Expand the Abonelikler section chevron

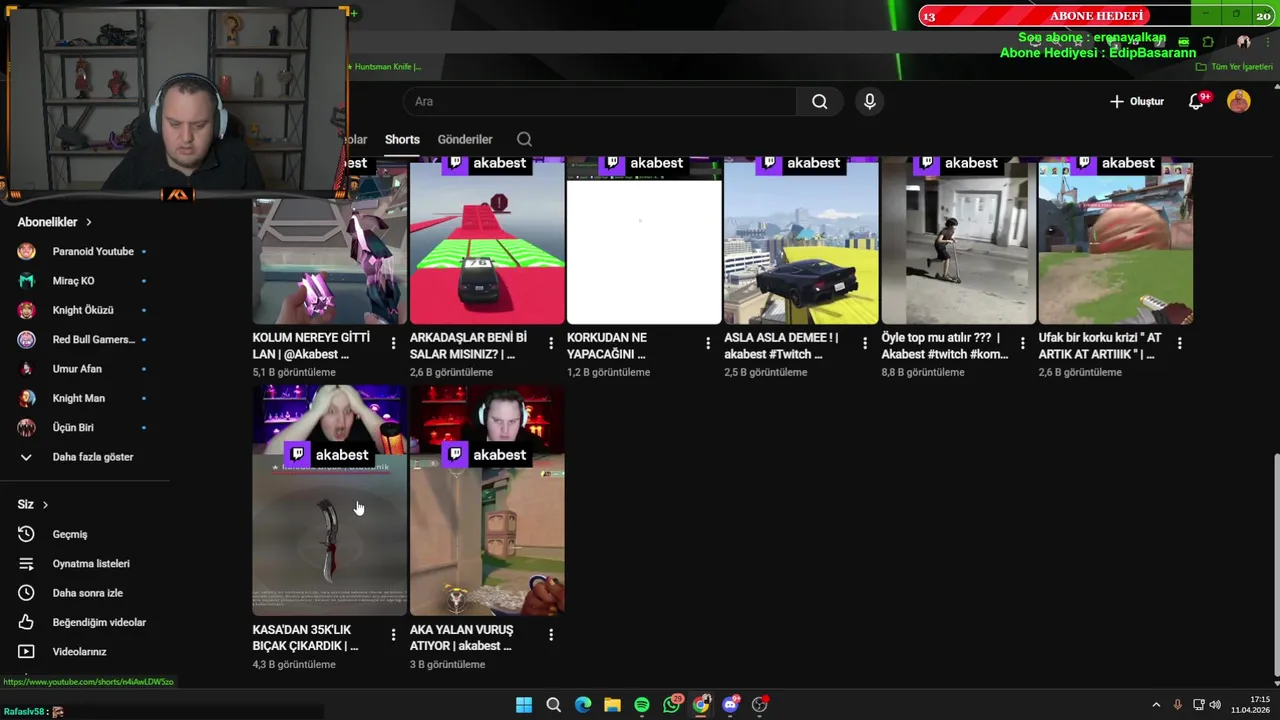(x=88, y=222)
